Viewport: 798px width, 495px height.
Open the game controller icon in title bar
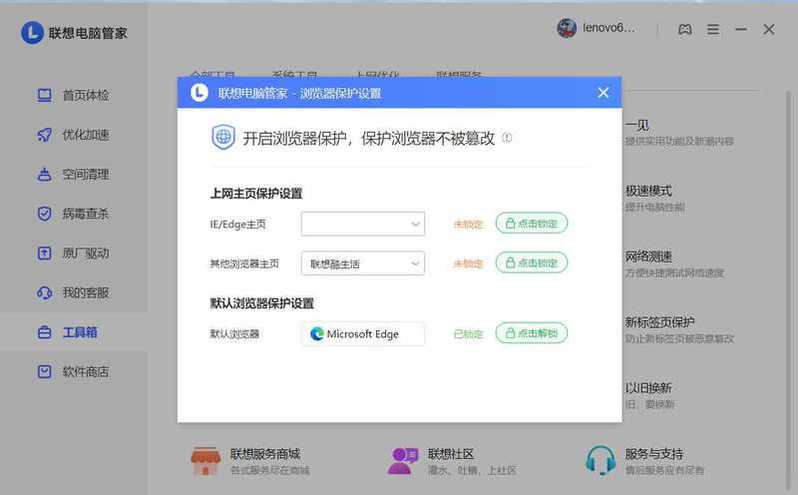point(685,30)
